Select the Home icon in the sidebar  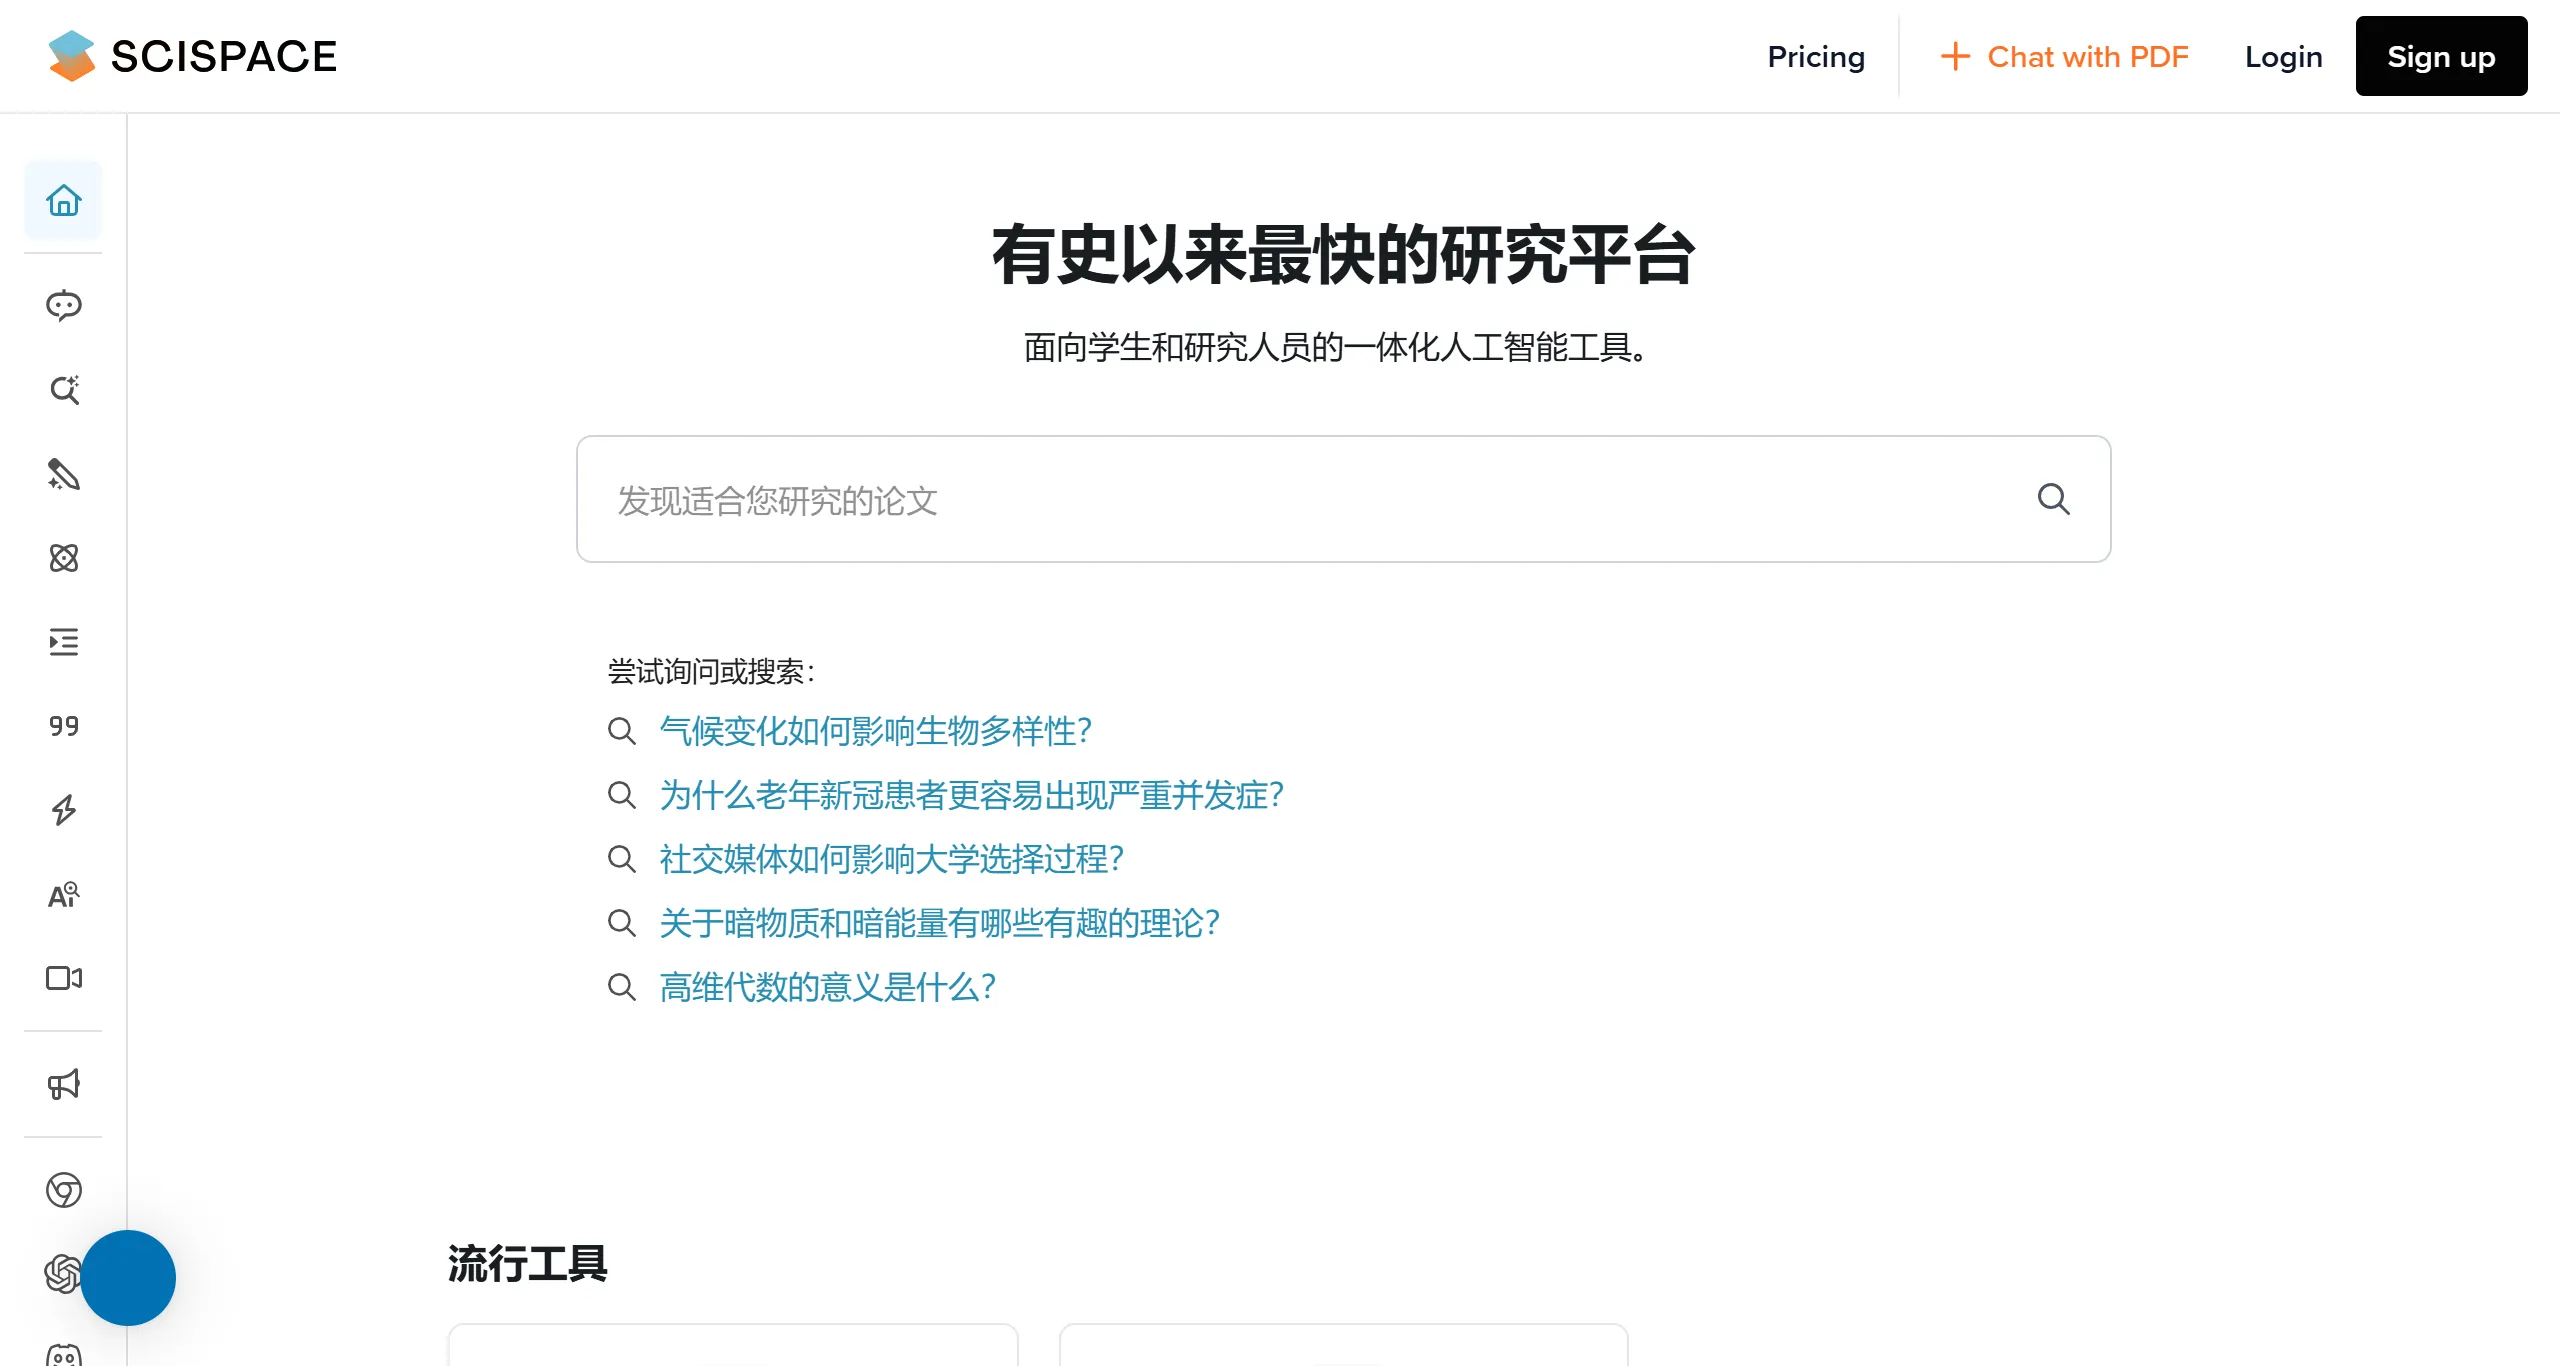63,200
